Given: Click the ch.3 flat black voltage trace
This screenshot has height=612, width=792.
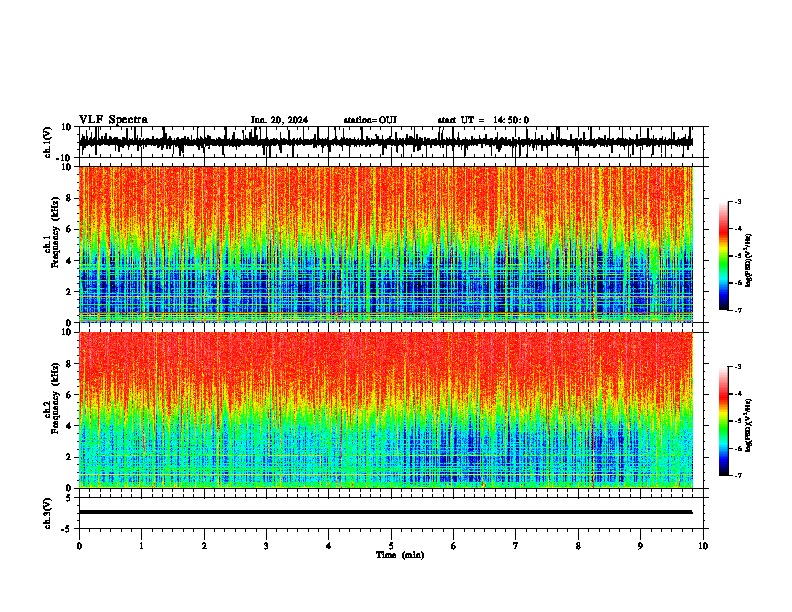Looking at the screenshot, I should pos(385,512).
